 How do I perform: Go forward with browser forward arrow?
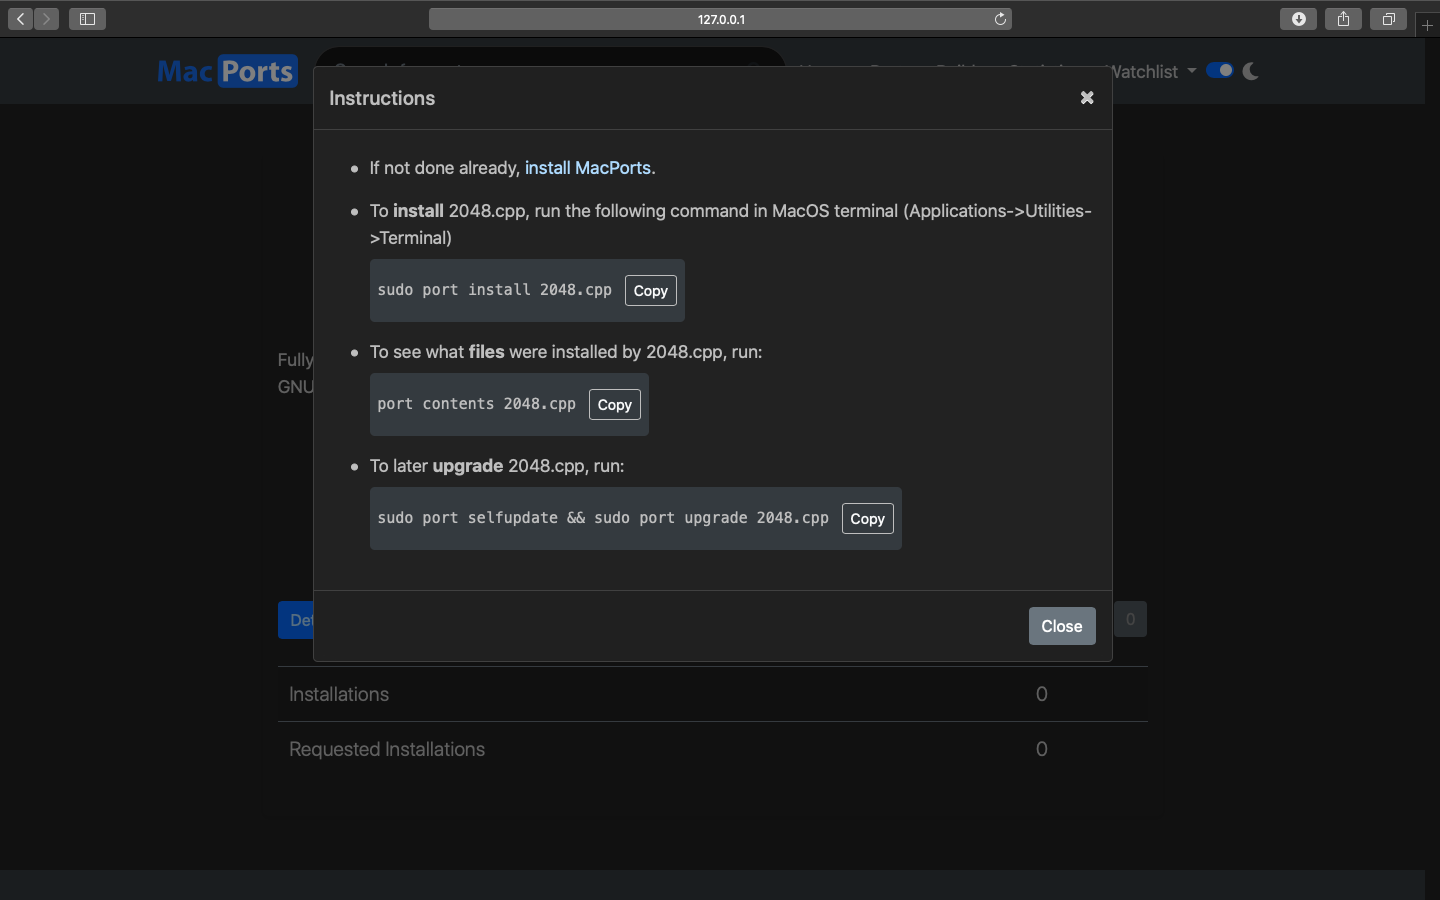point(46,19)
